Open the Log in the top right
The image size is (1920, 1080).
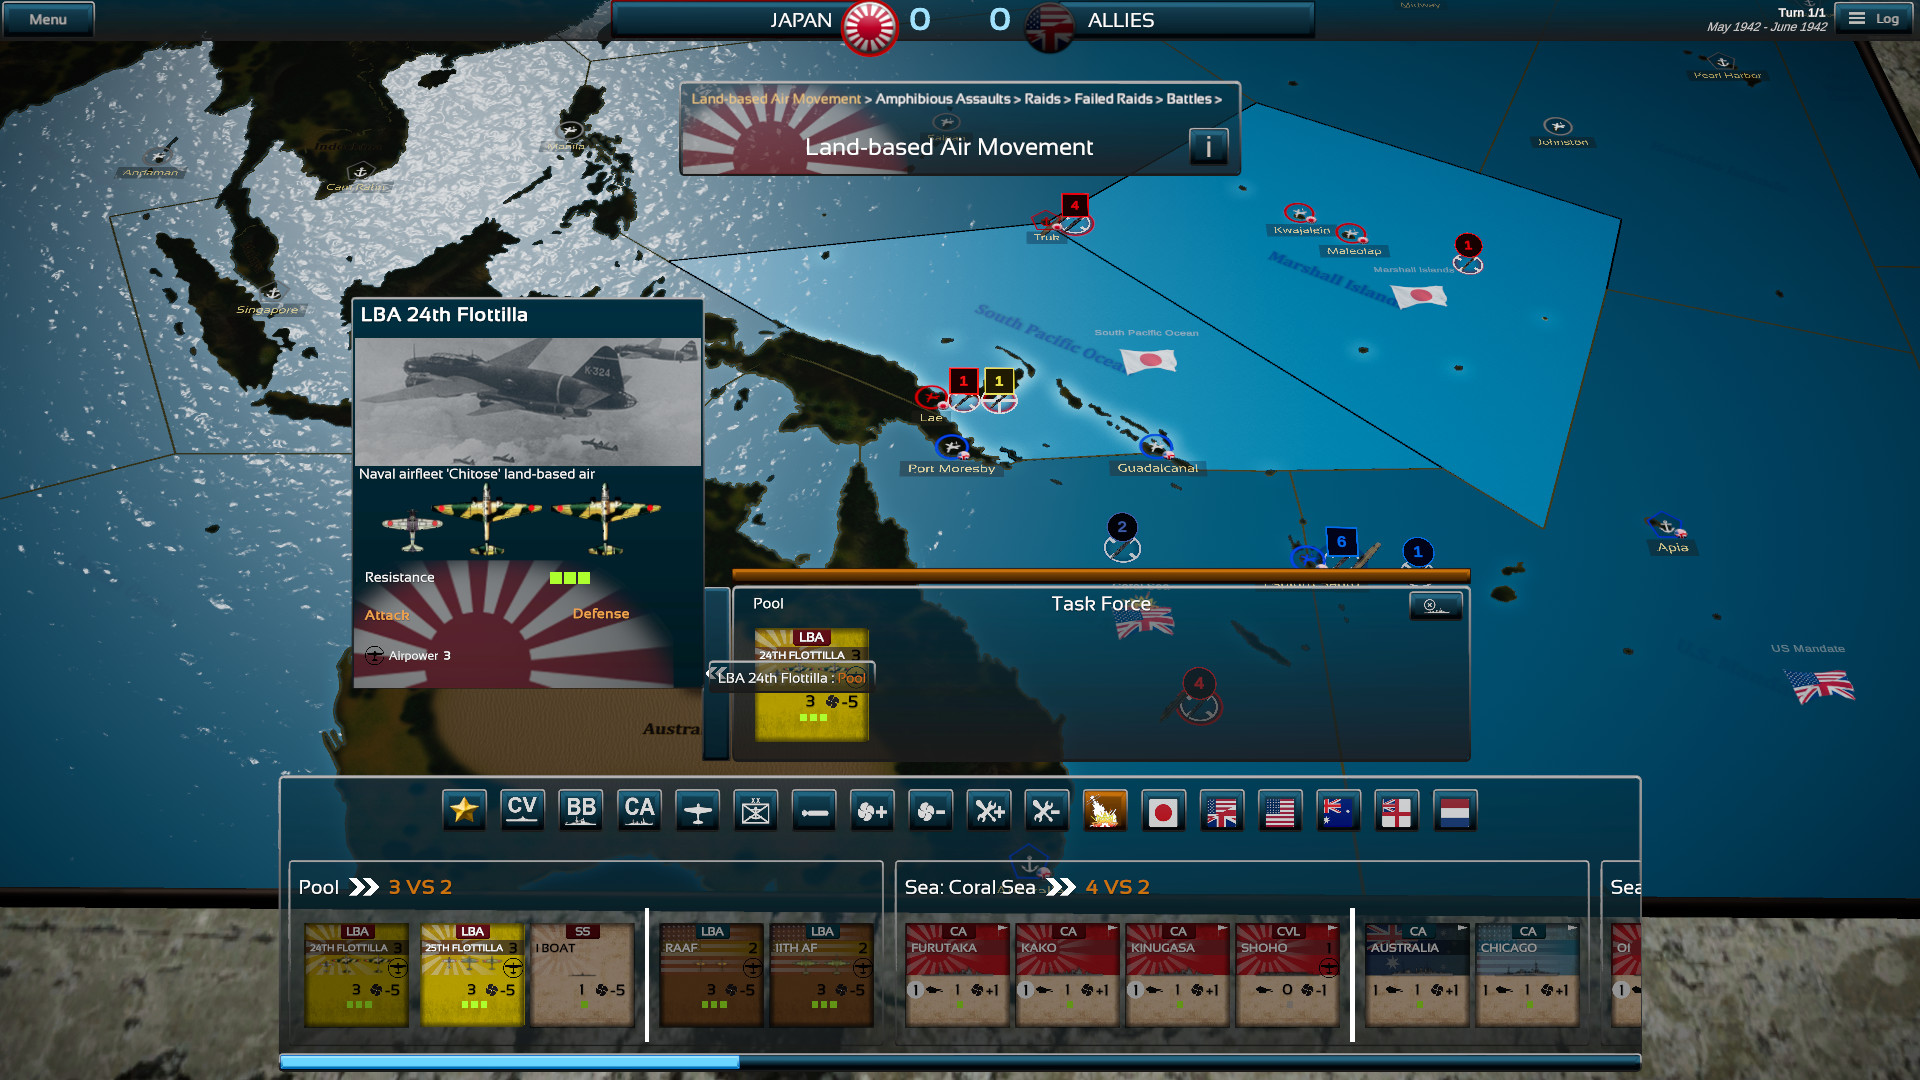[1872, 17]
